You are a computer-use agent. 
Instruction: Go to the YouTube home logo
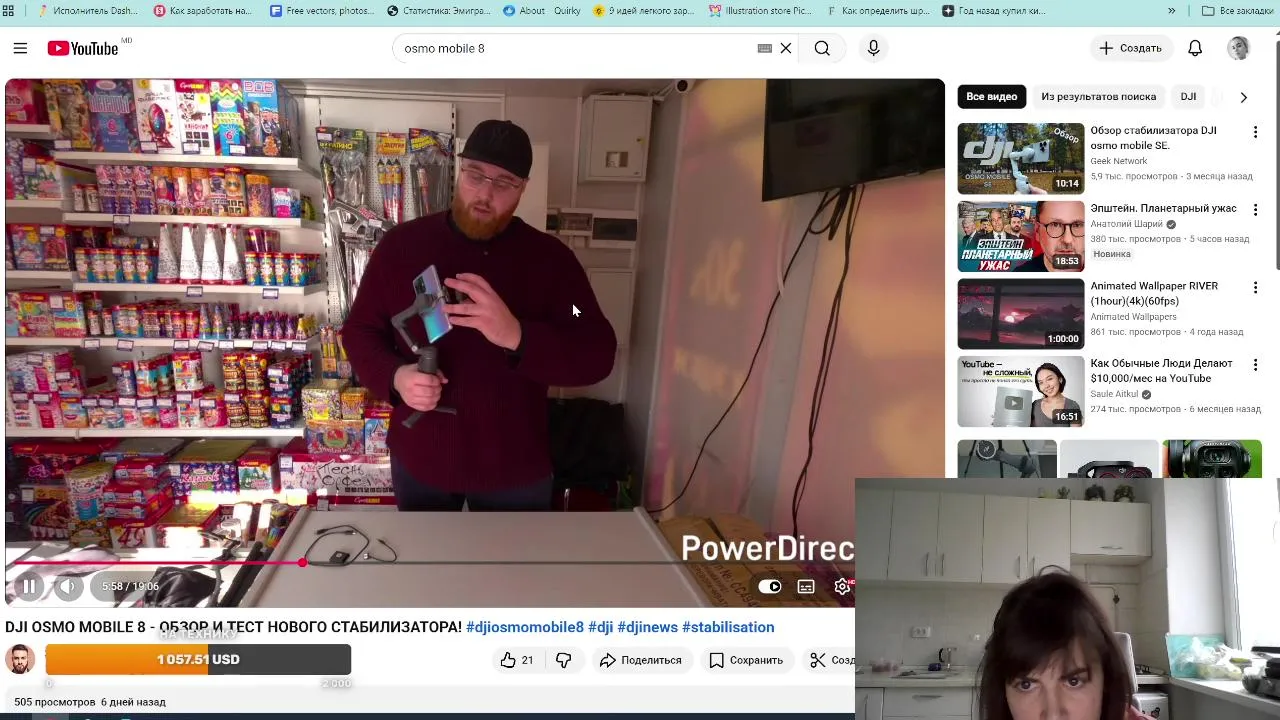[x=83, y=48]
